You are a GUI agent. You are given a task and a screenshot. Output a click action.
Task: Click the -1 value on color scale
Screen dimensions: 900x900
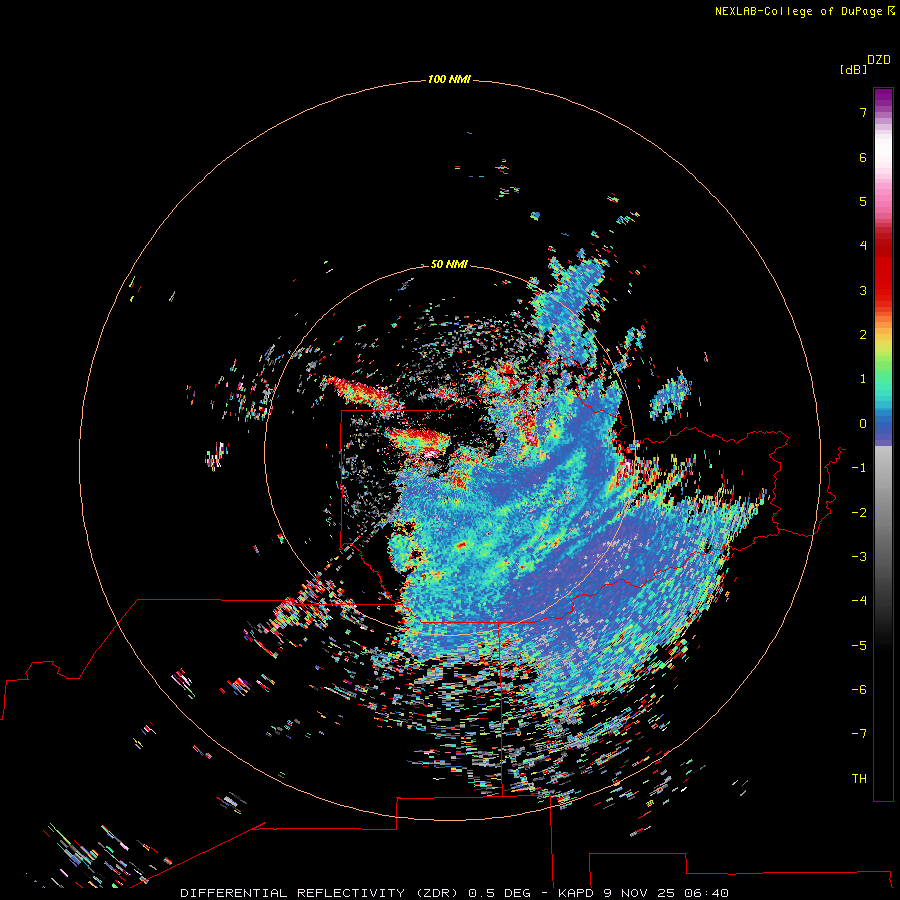(859, 468)
